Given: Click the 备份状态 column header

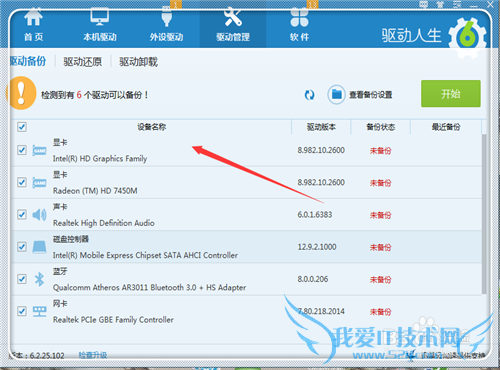Looking at the screenshot, I should [x=380, y=127].
